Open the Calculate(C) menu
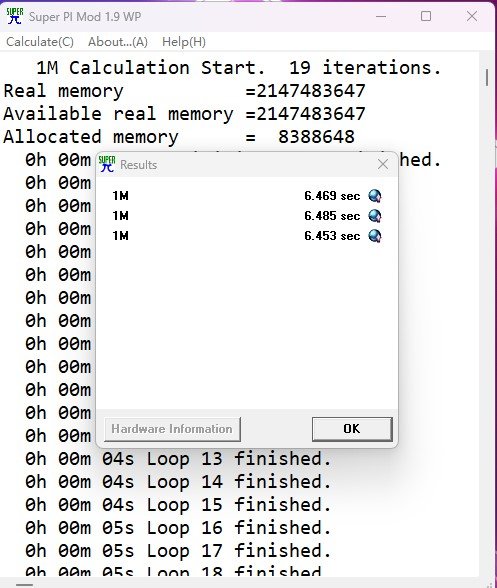497x588 pixels. [40, 42]
